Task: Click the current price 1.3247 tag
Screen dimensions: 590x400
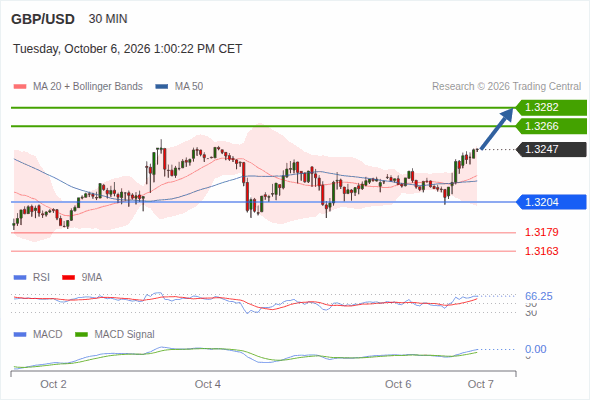Action: [551, 149]
